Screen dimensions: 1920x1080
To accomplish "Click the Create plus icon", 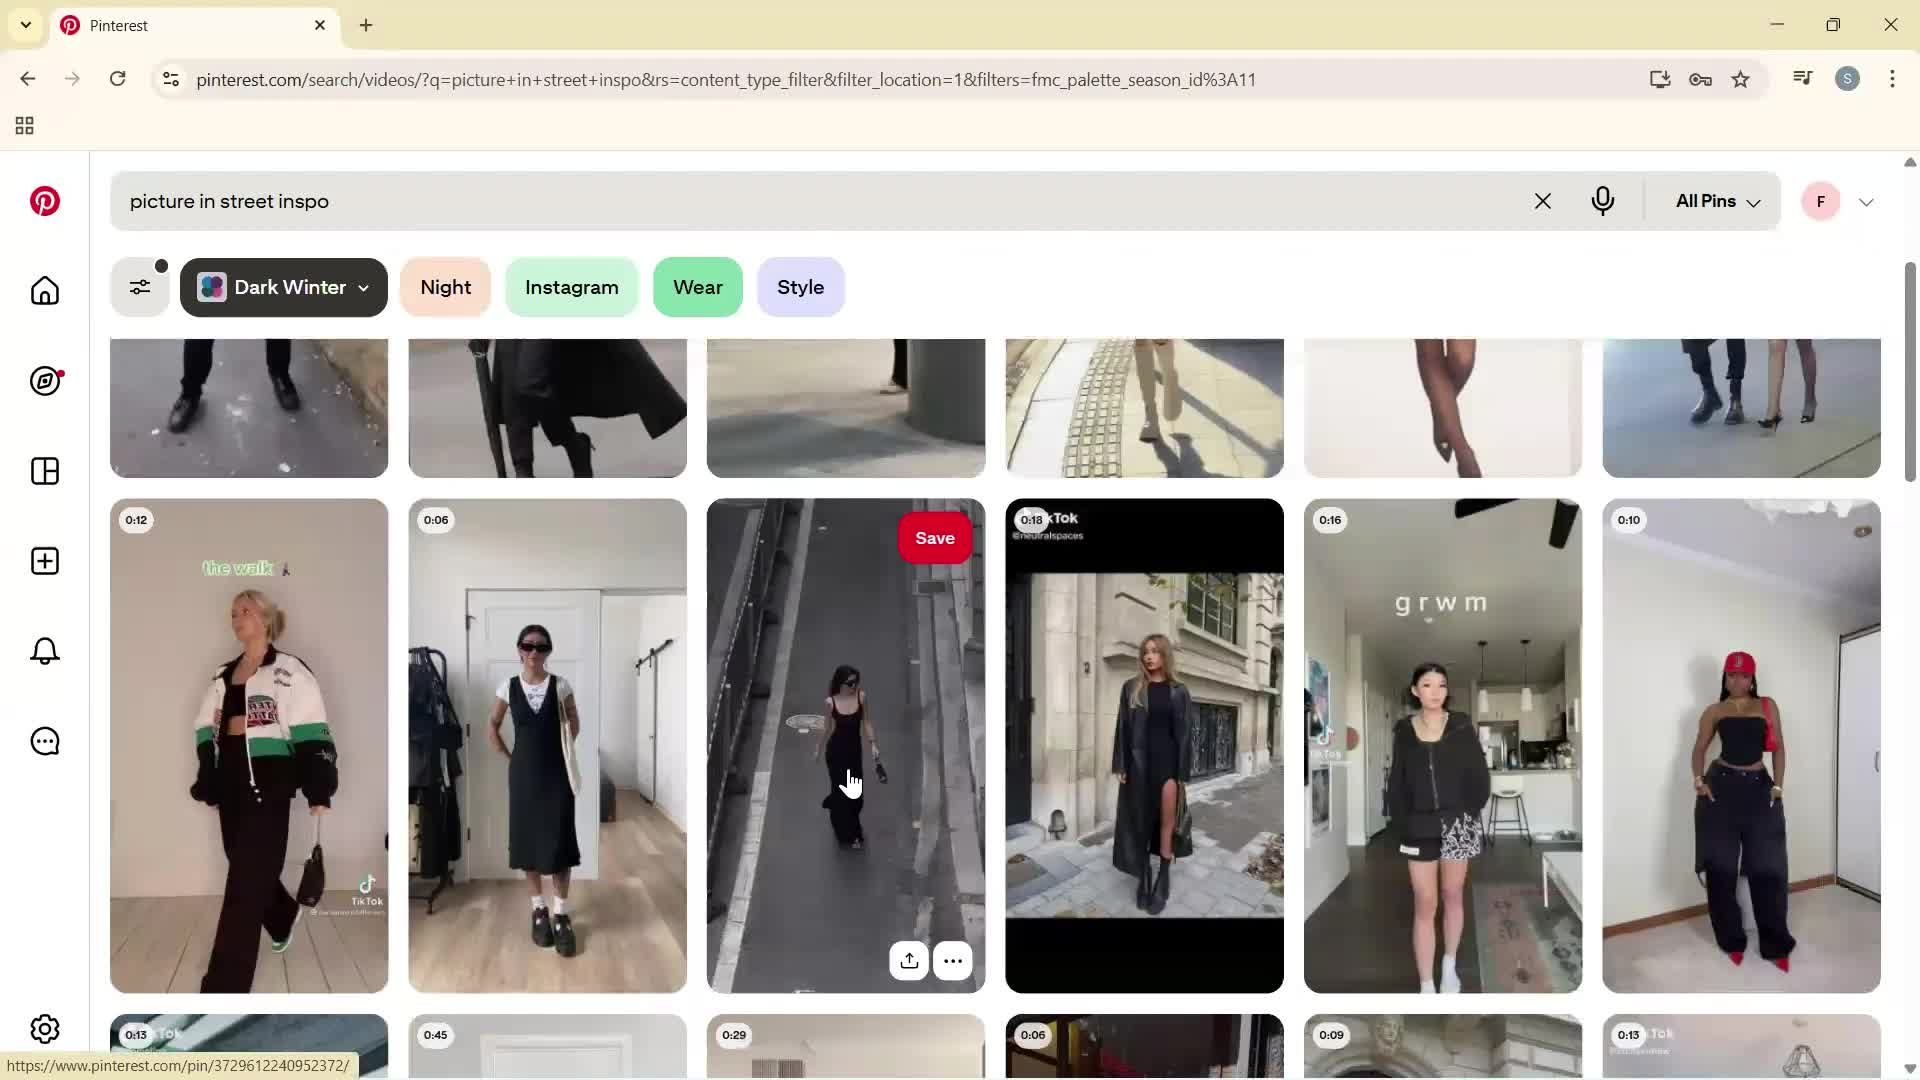I will point(44,561).
